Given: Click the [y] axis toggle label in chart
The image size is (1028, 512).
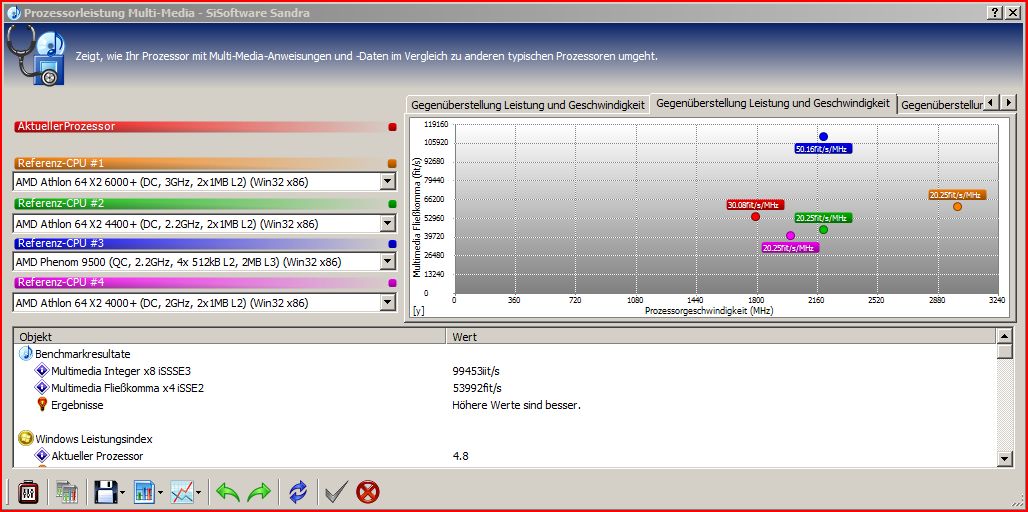Looking at the screenshot, I should click(418, 311).
